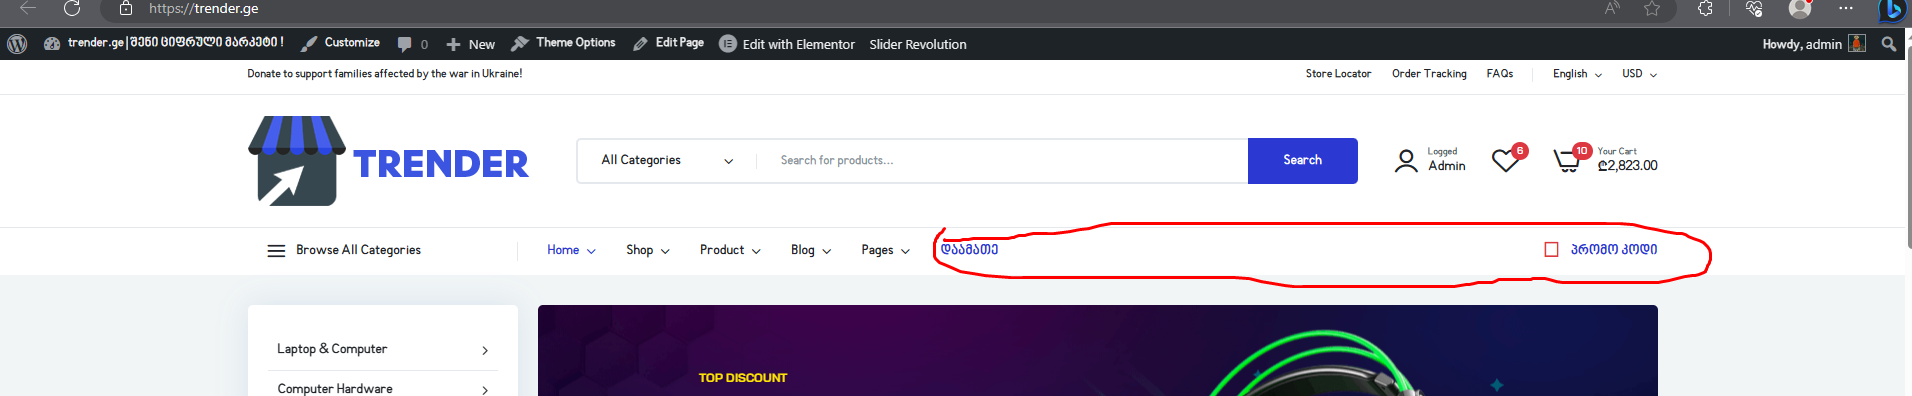Open the WordPress logo menu
The height and width of the screenshot is (396, 1912).
(x=17, y=44)
